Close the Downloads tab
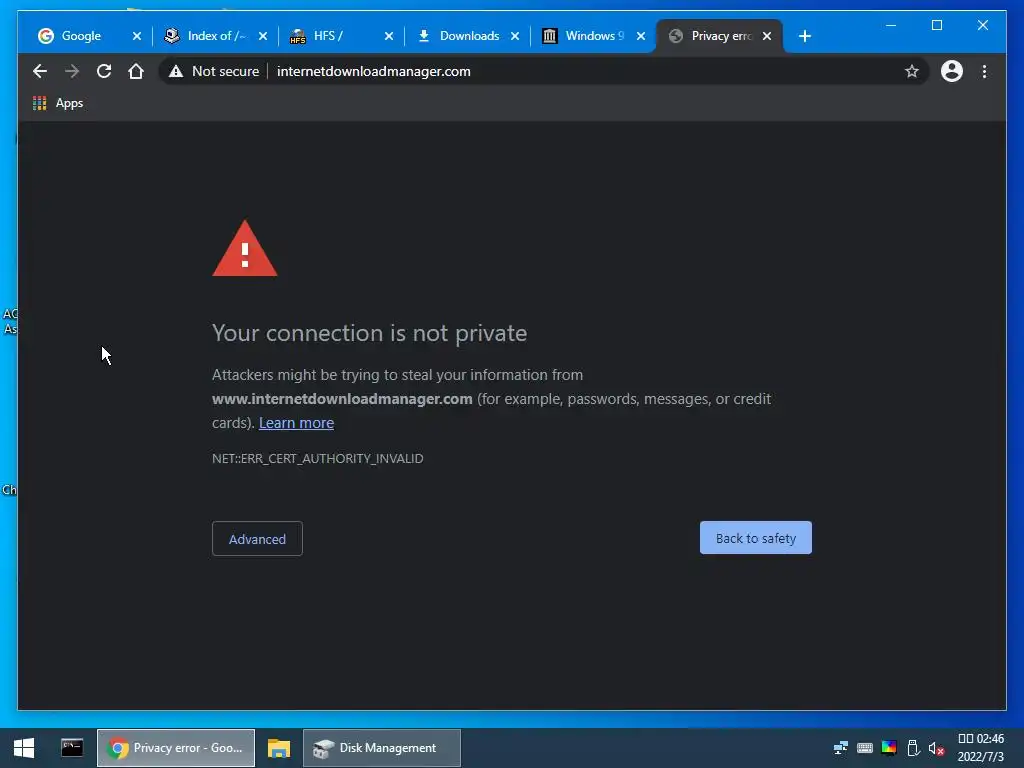Image resolution: width=1024 pixels, height=768 pixels. [x=515, y=36]
